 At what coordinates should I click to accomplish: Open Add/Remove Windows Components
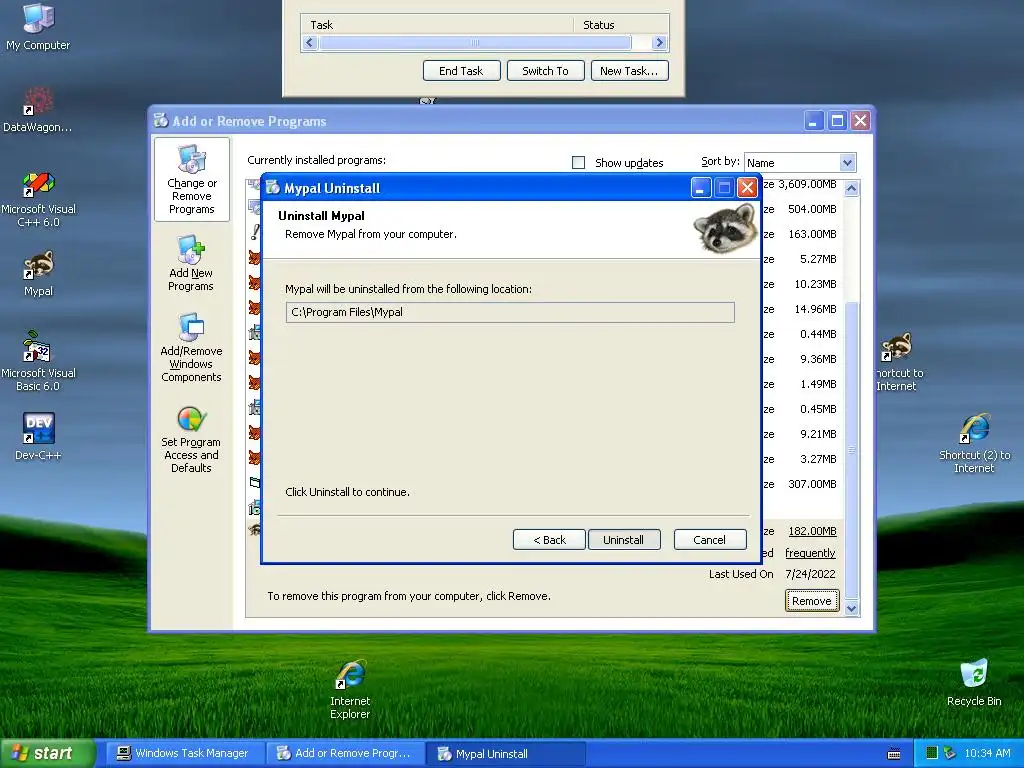(x=191, y=347)
